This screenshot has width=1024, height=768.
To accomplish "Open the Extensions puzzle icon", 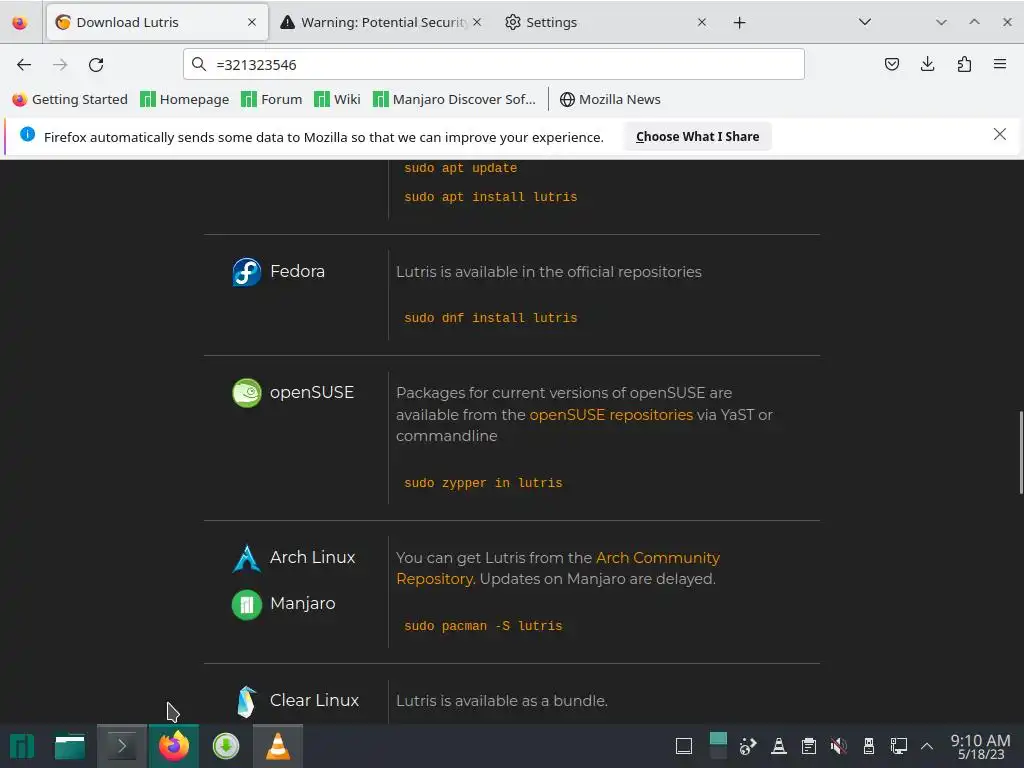I will 964,64.
